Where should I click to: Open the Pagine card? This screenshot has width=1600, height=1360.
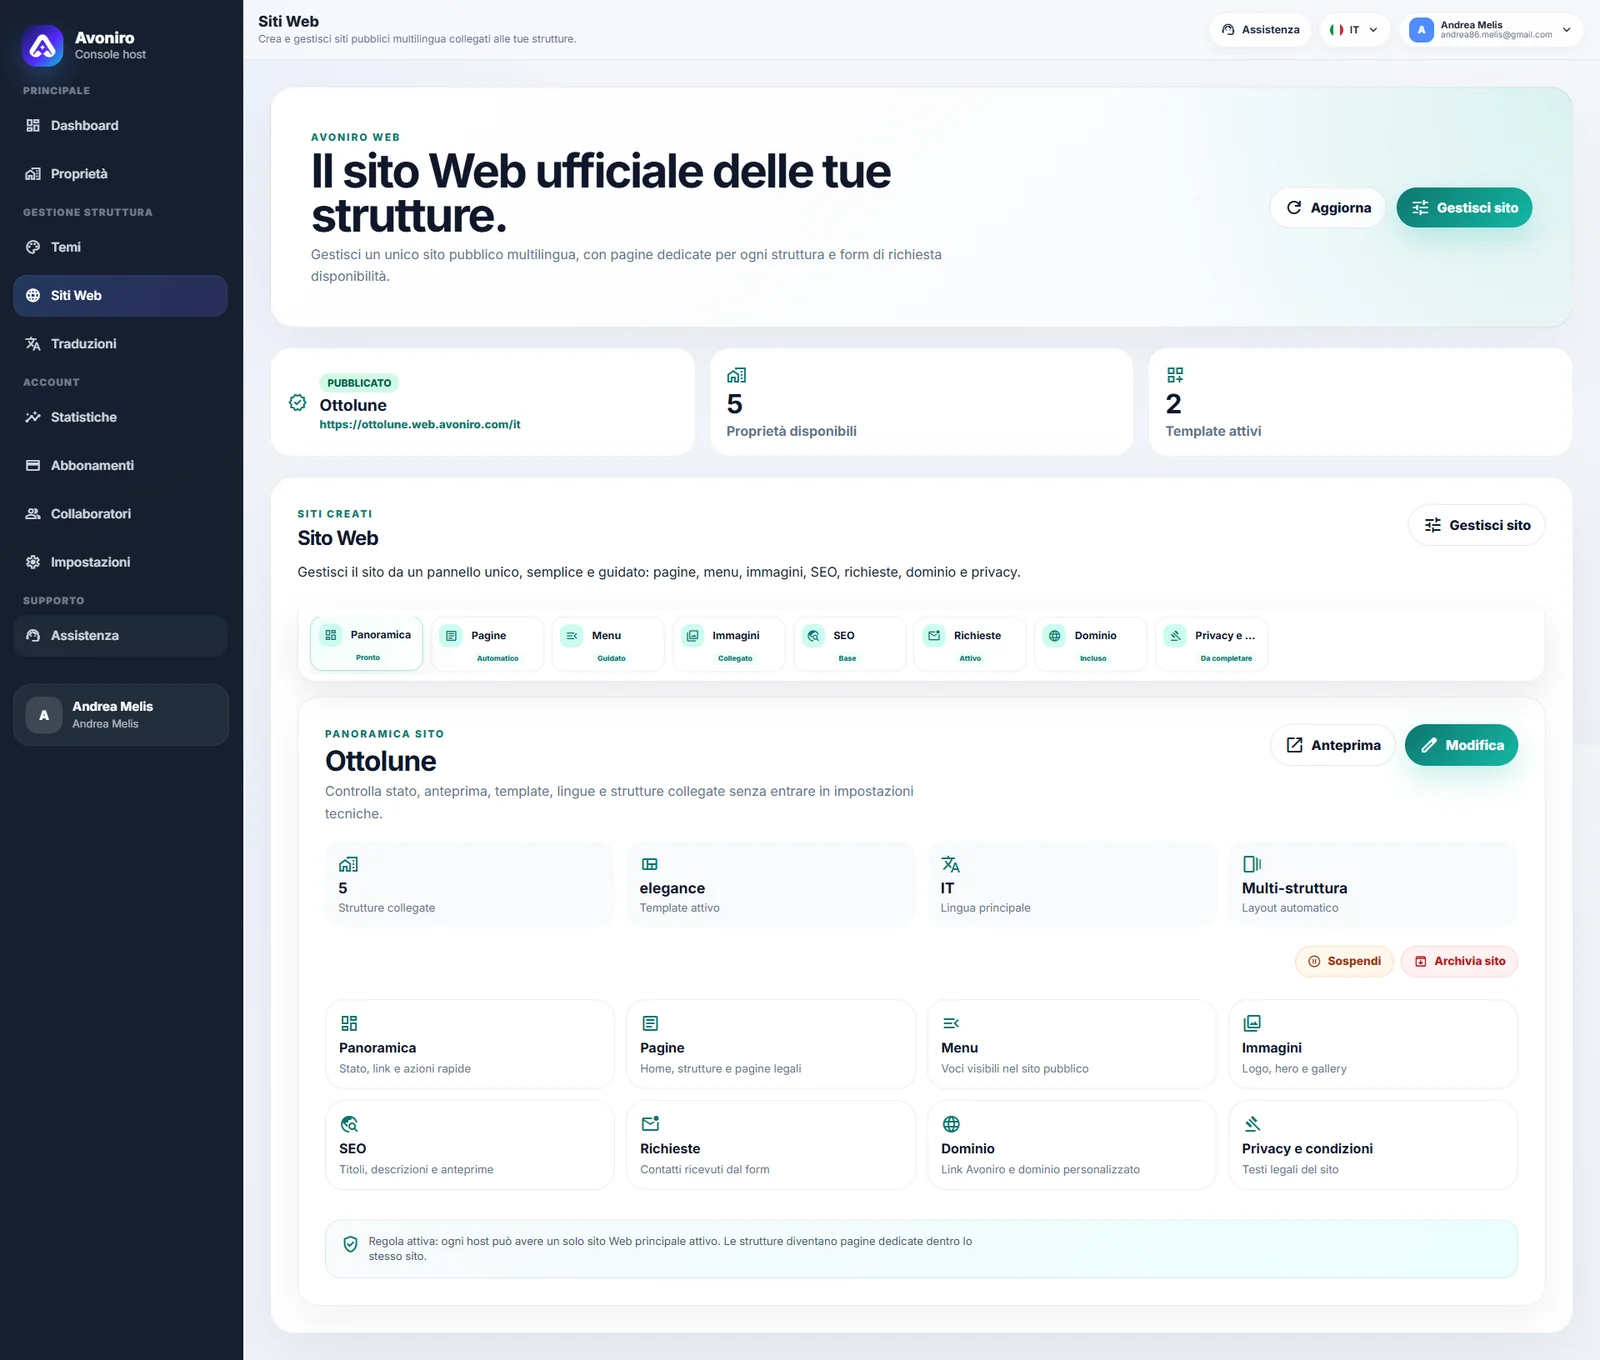pyautogui.click(x=771, y=1044)
